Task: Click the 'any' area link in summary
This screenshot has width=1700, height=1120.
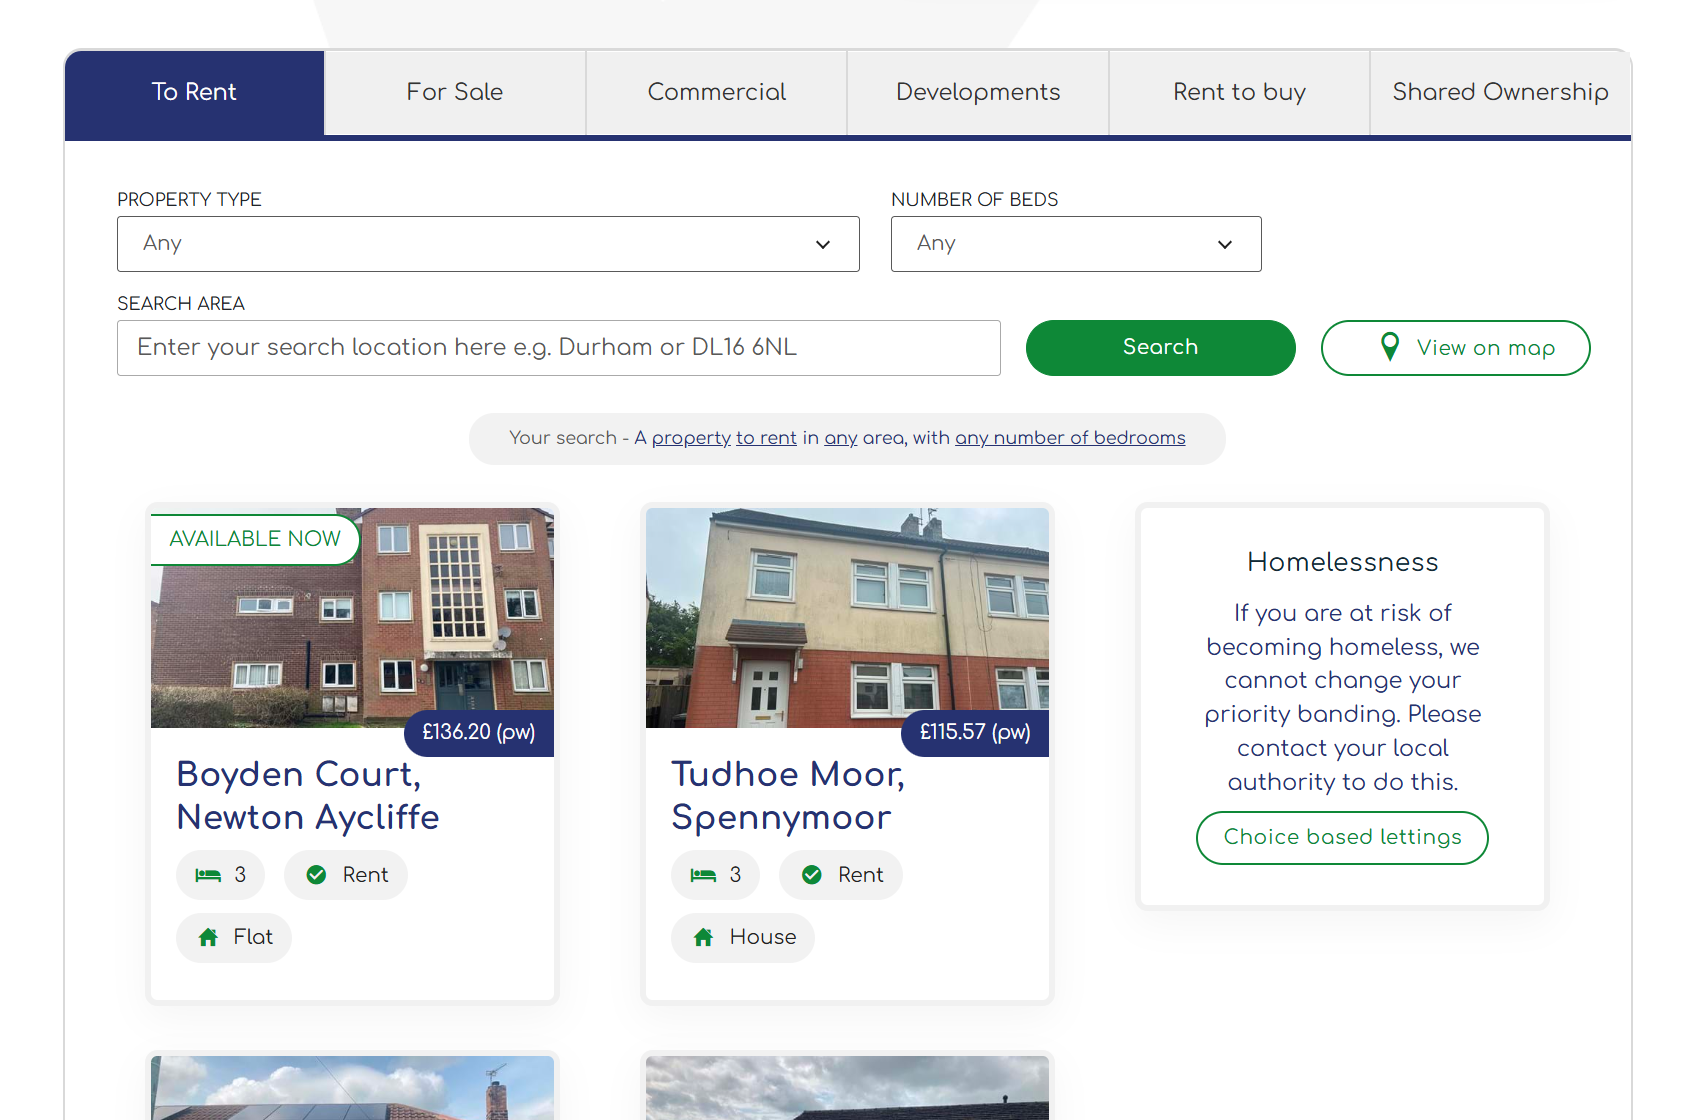Action: 841,438
